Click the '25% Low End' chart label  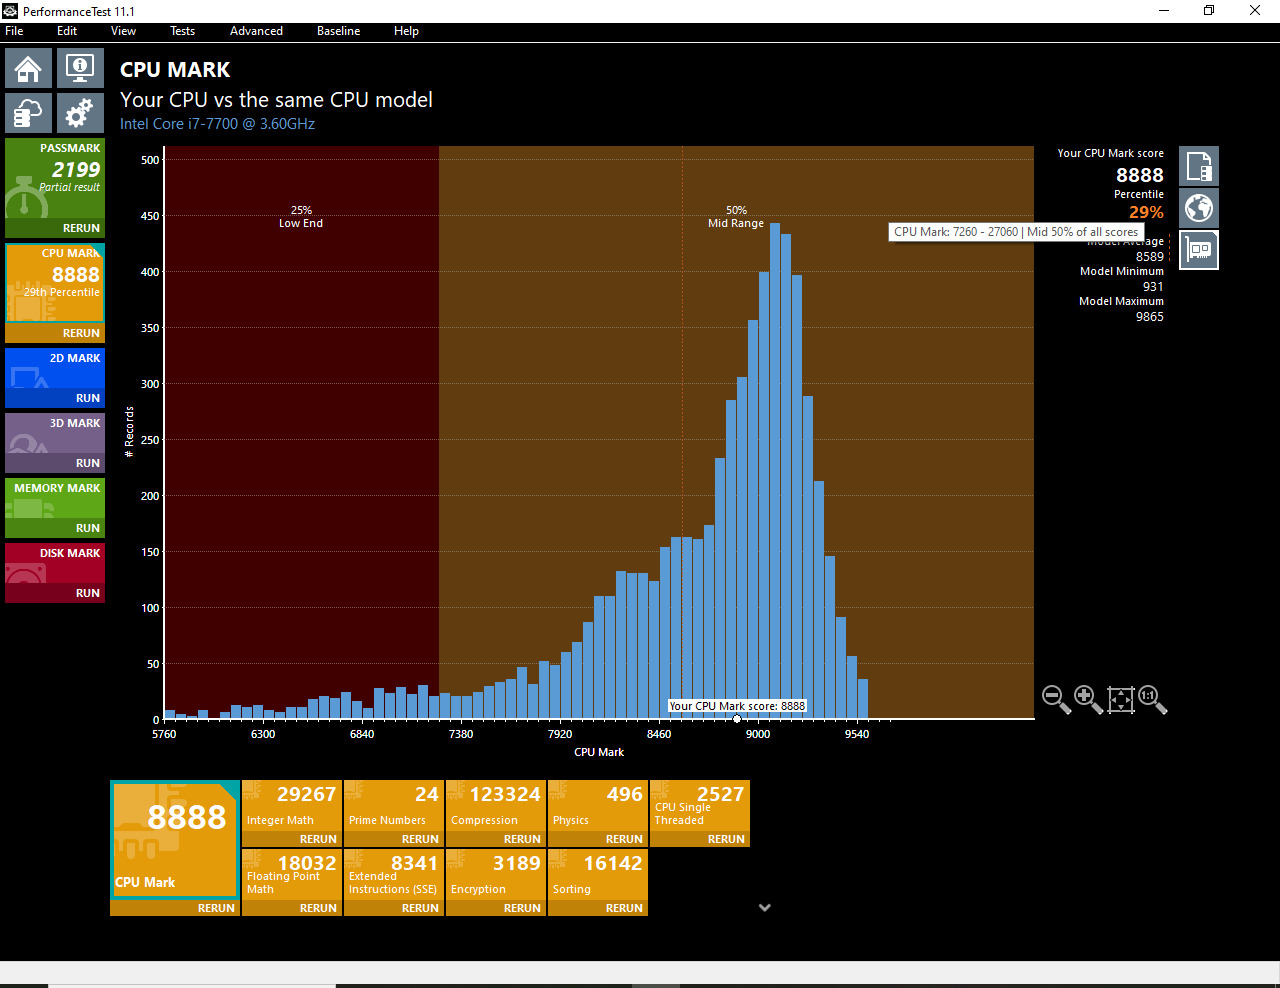click(x=301, y=217)
